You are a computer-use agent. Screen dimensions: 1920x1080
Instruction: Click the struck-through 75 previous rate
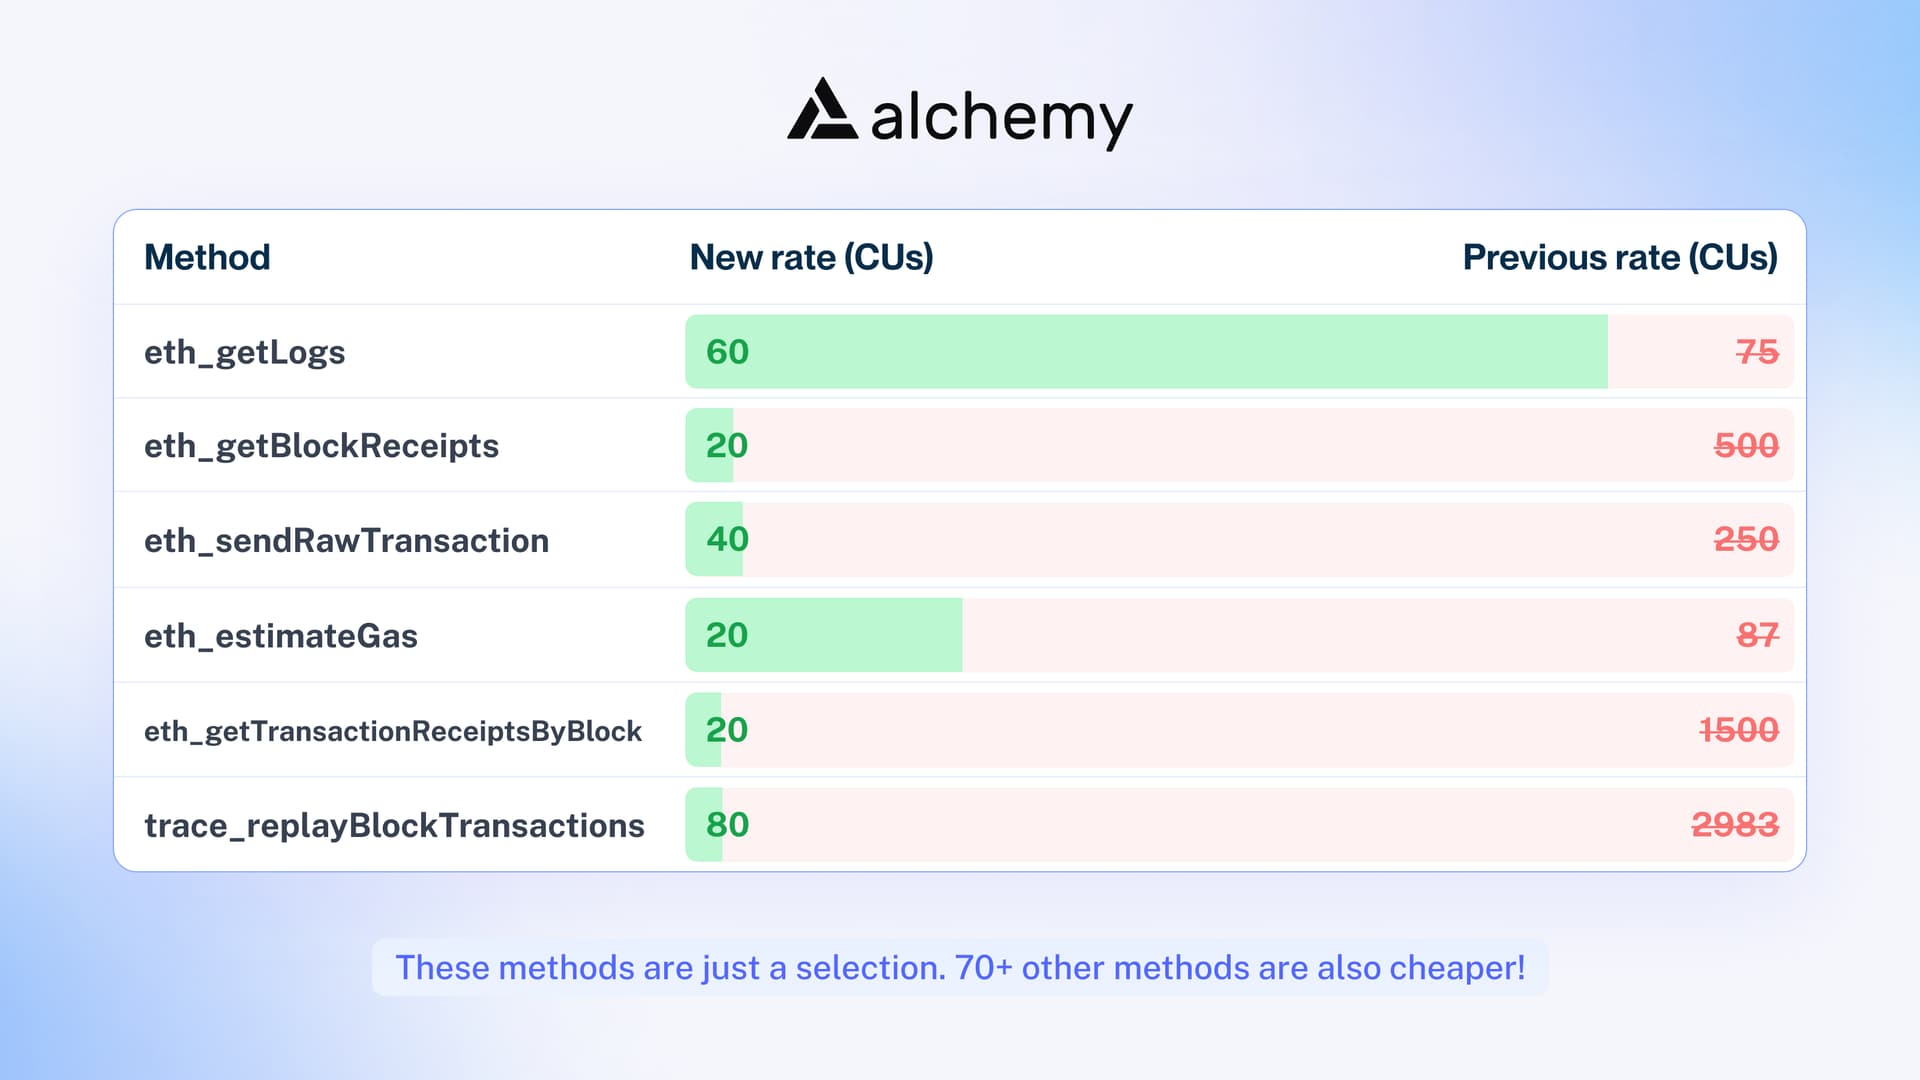click(1757, 352)
